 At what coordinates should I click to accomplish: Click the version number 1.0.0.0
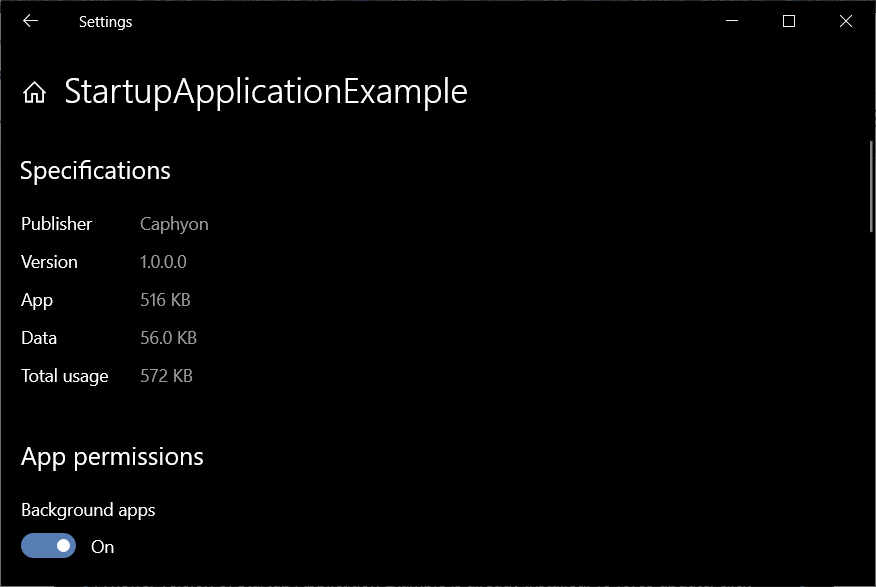[x=163, y=262]
